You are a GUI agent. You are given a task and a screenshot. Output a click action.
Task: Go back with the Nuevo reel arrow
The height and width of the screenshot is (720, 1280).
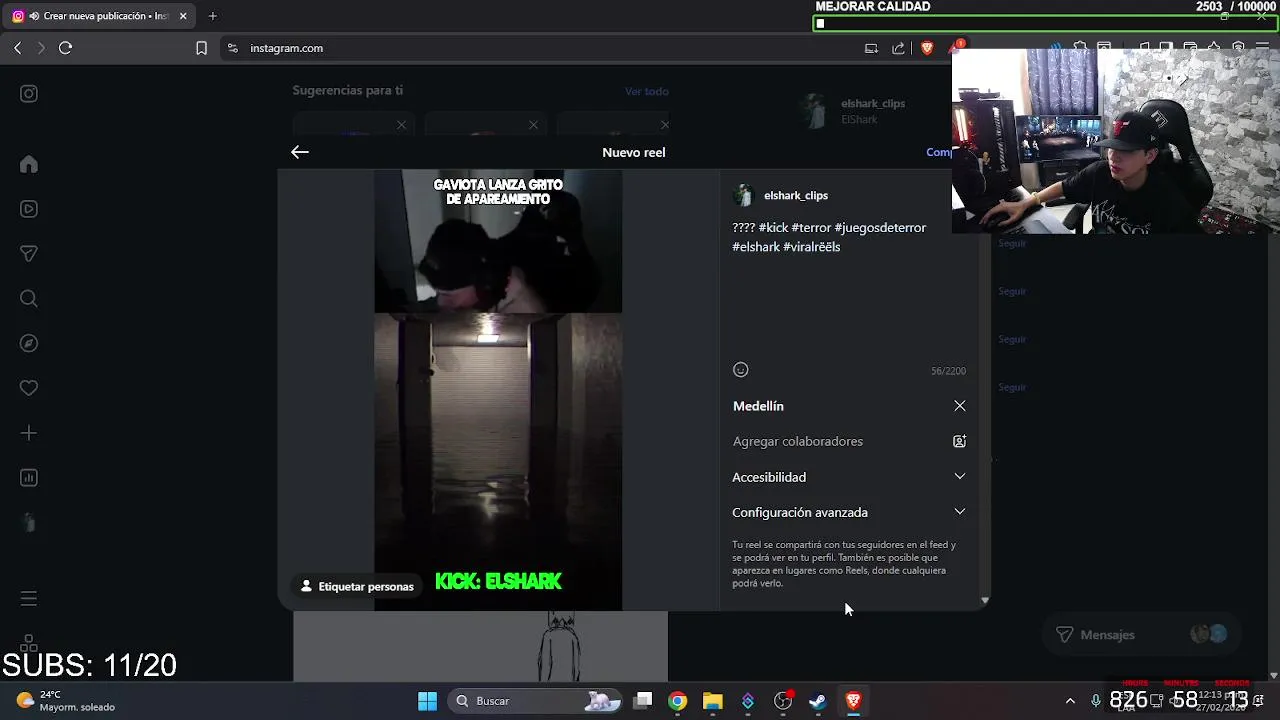[x=300, y=152]
